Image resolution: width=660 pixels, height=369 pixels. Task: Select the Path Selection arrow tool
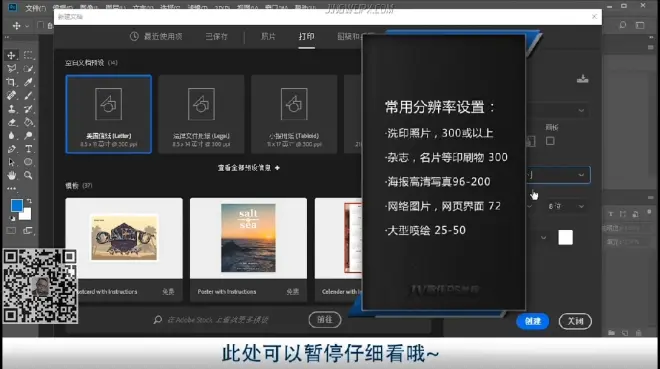[x=11, y=162]
